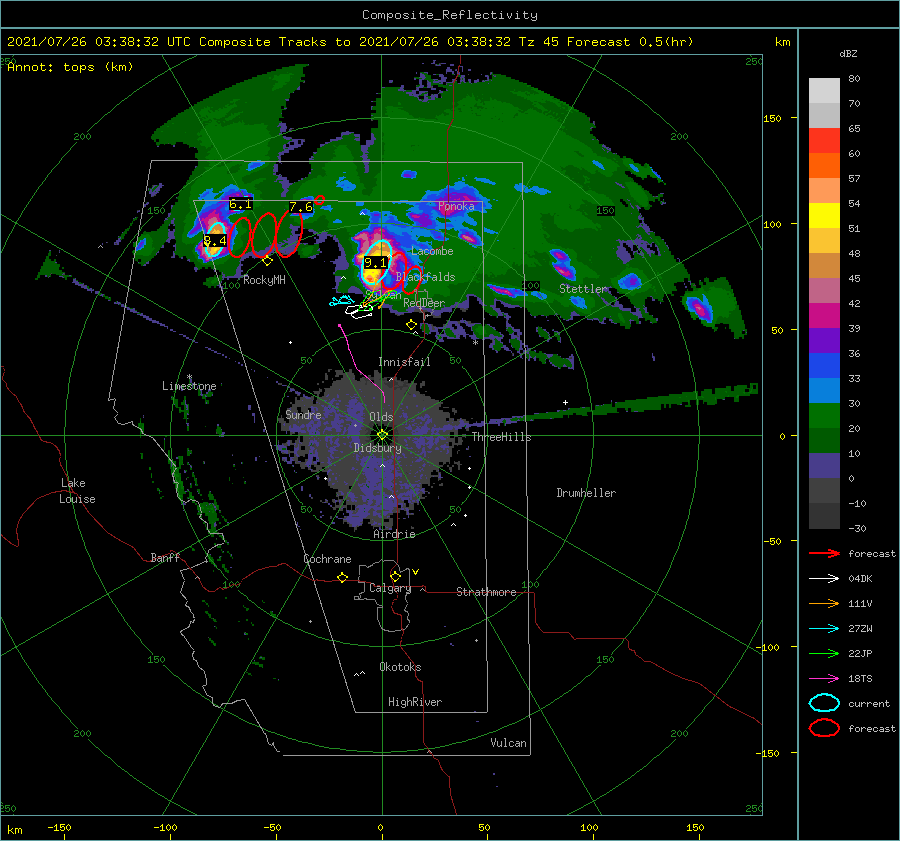This screenshot has height=841, width=900.
Task: Click the yellow diamond marker at Cochrane
Action: 343,577
